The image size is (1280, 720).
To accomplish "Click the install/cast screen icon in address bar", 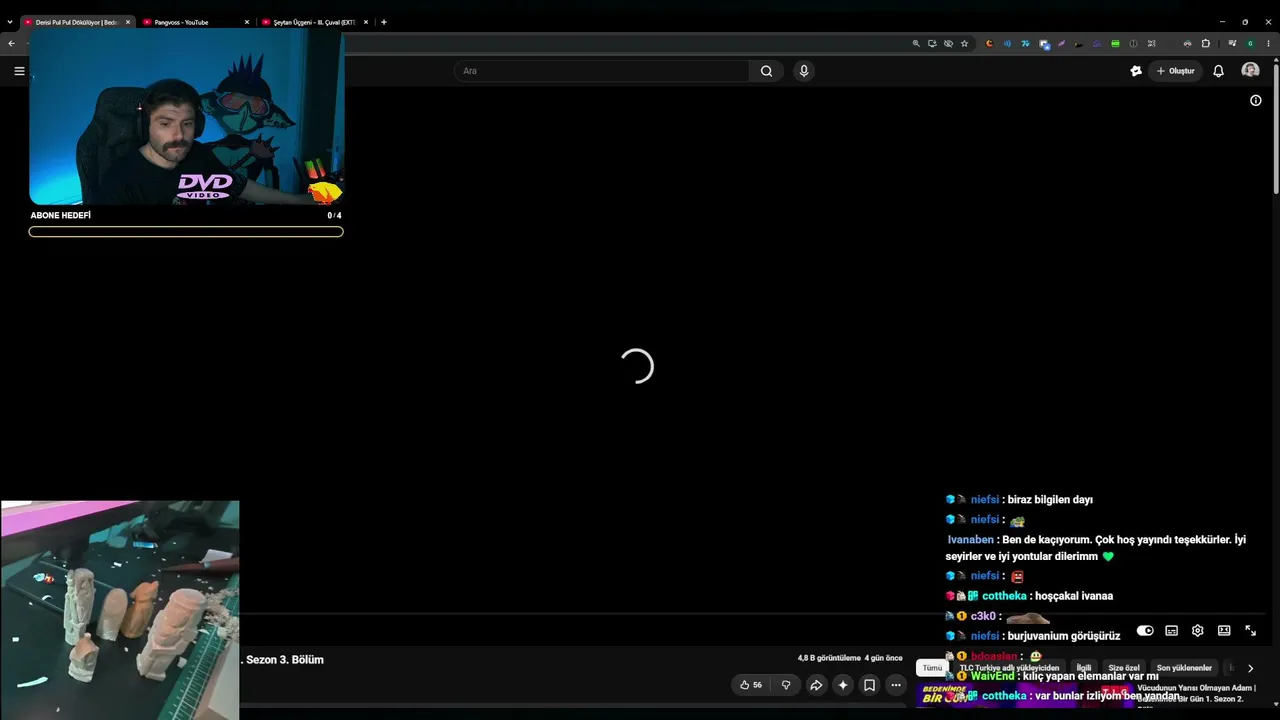I will [x=932, y=44].
